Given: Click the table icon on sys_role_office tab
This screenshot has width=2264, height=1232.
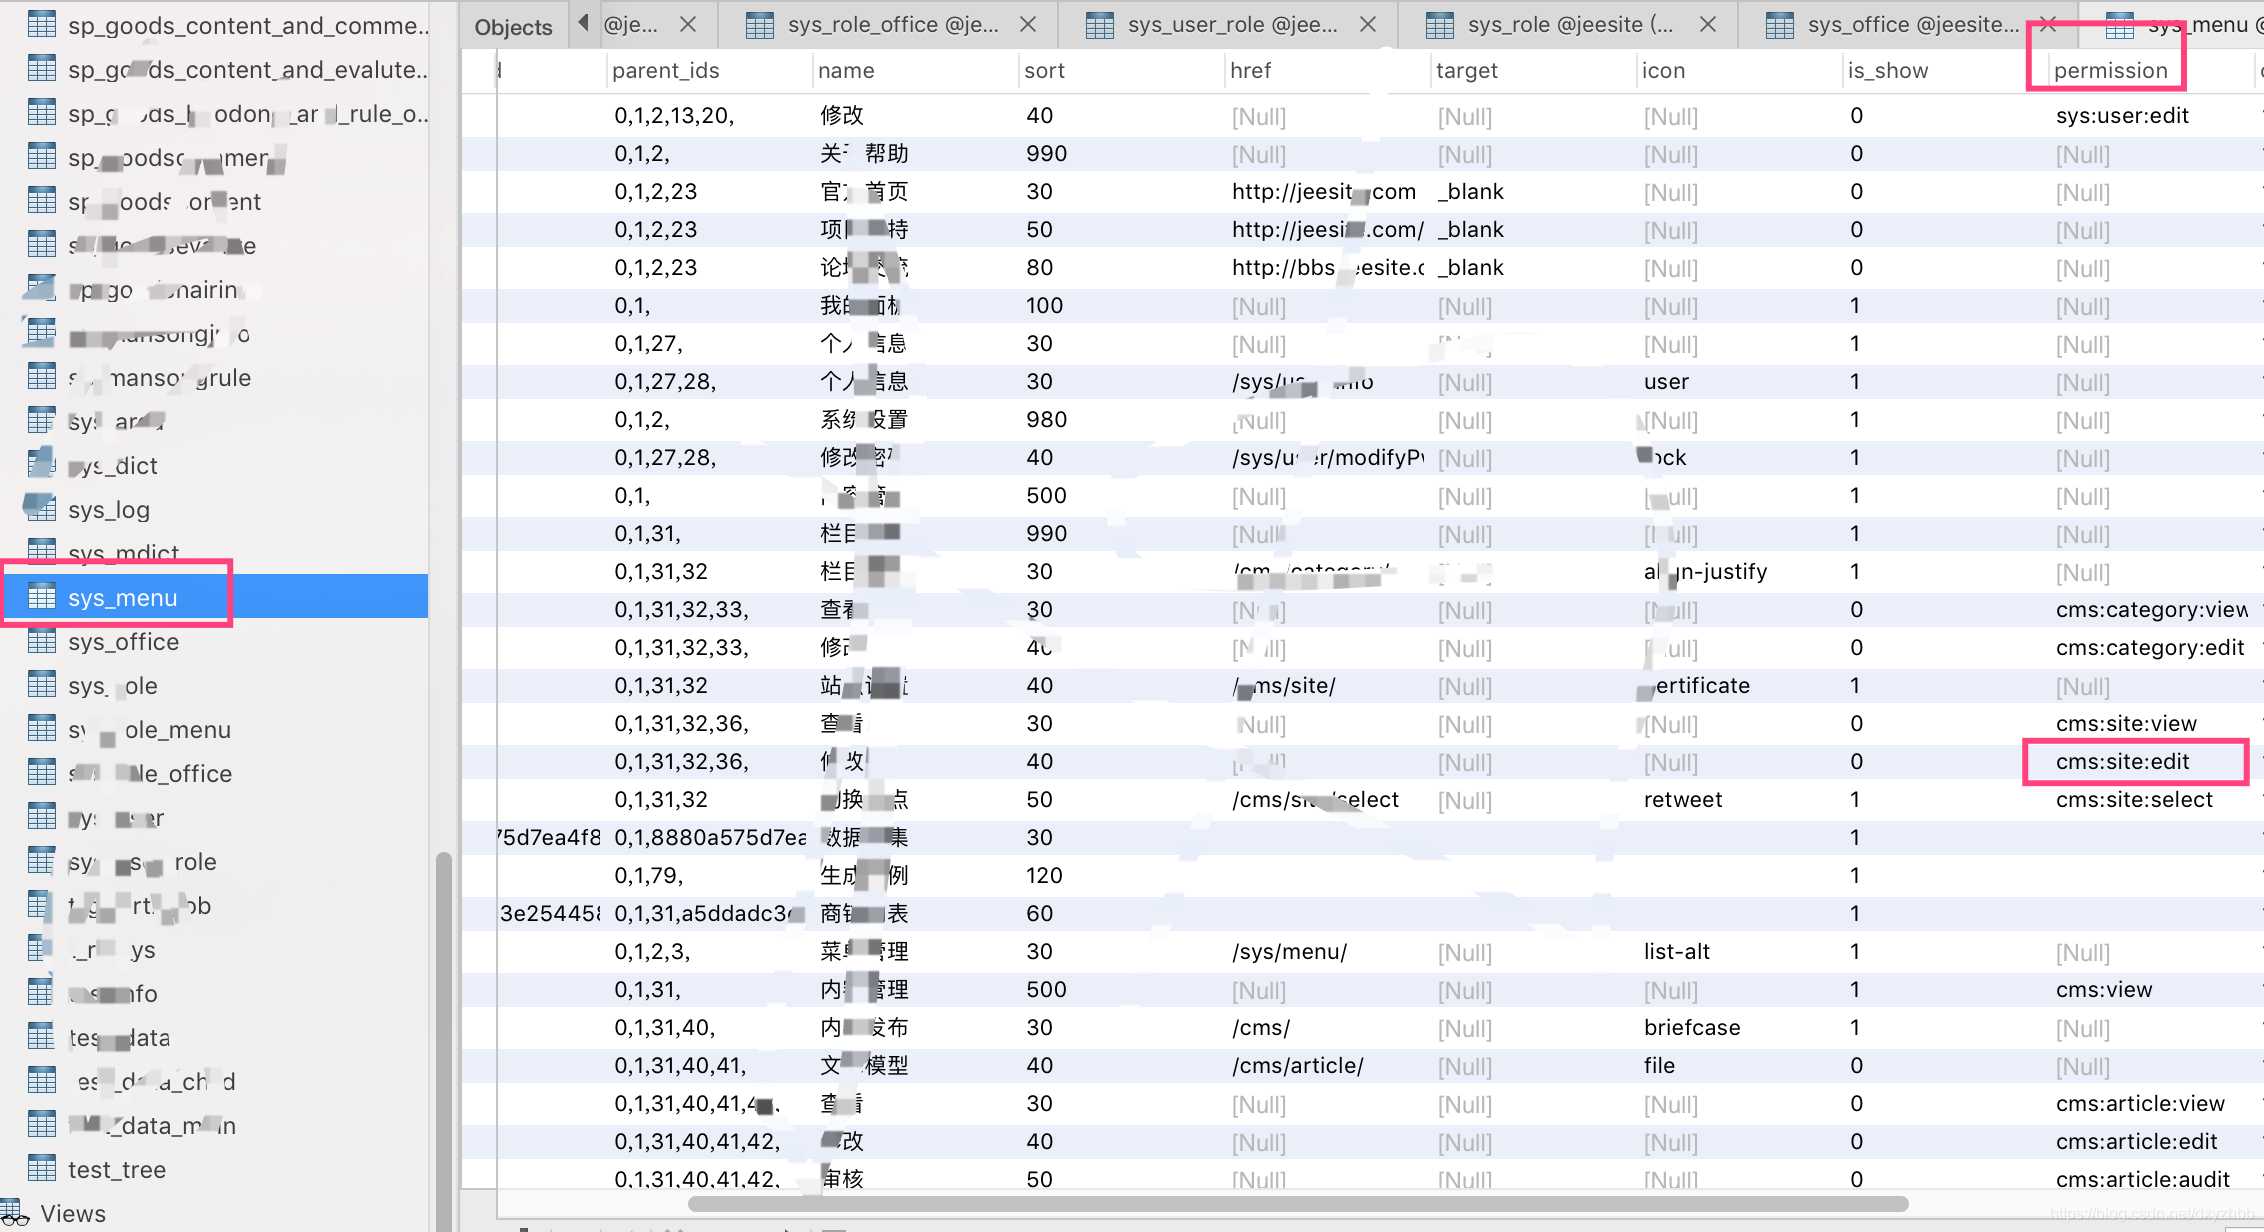Looking at the screenshot, I should 760,25.
